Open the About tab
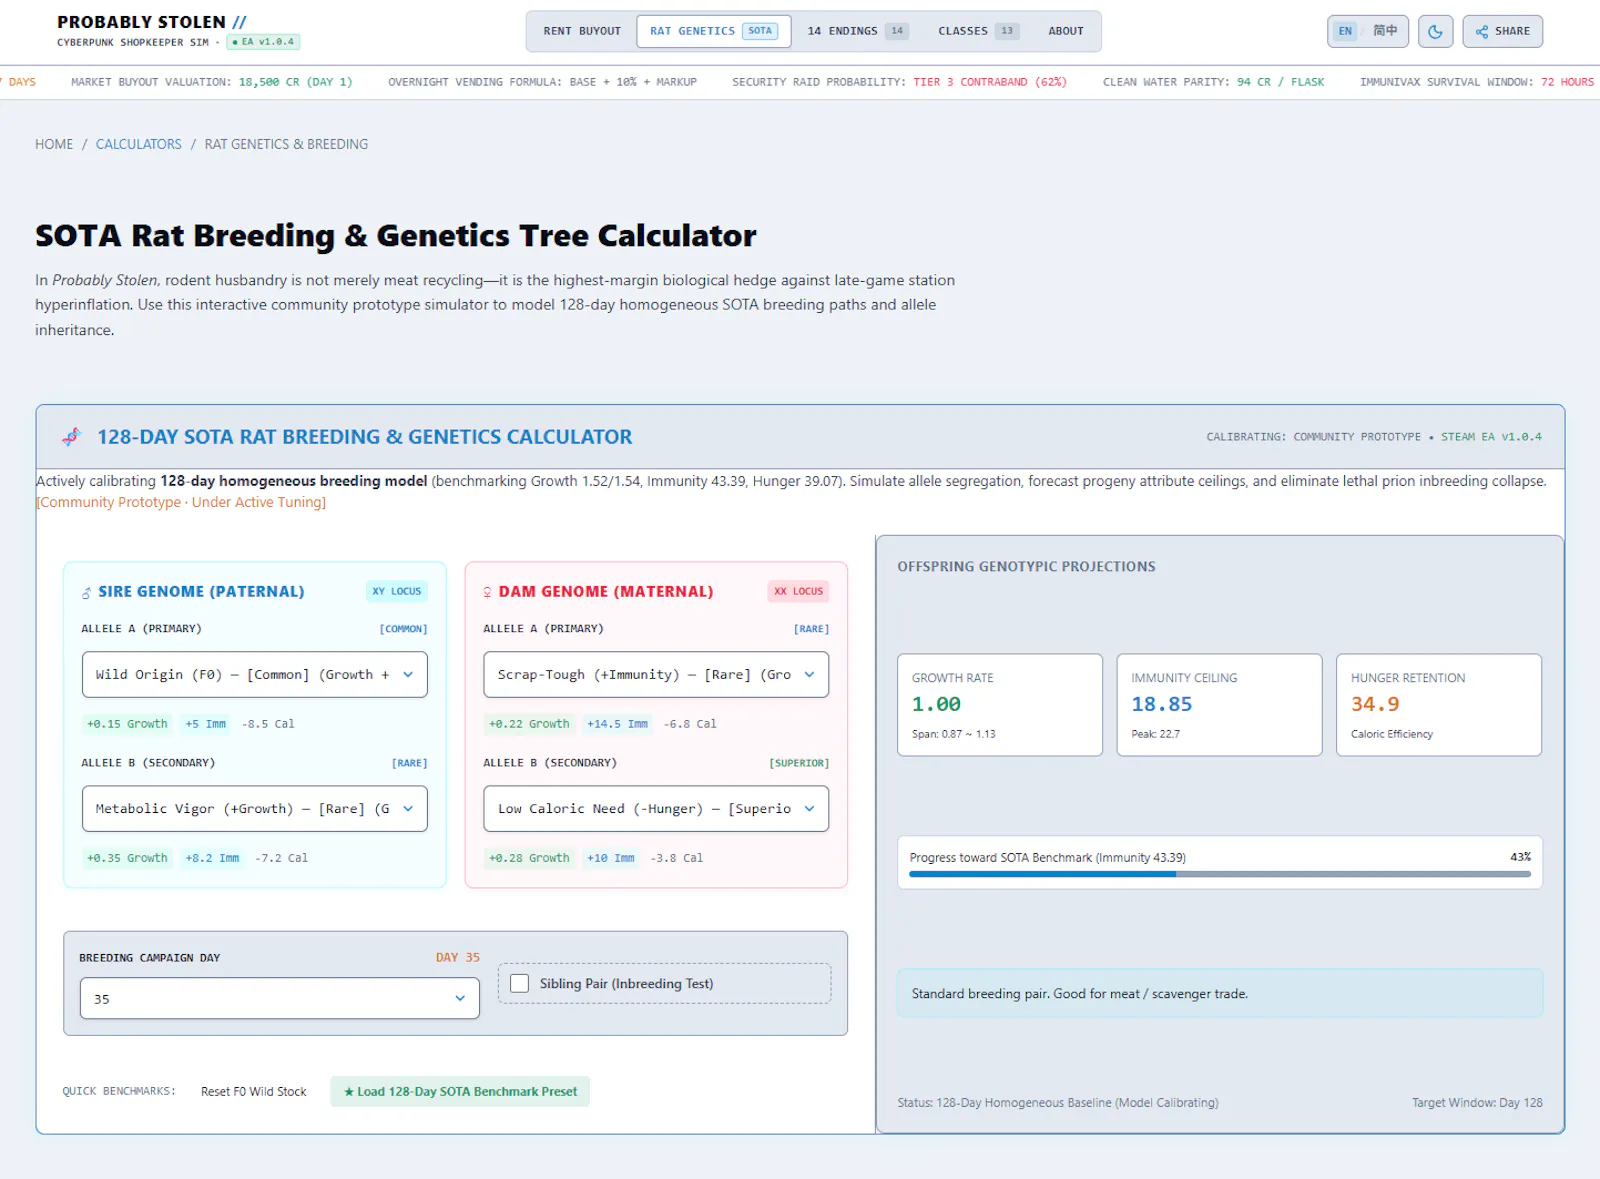1600x1179 pixels. click(1066, 31)
